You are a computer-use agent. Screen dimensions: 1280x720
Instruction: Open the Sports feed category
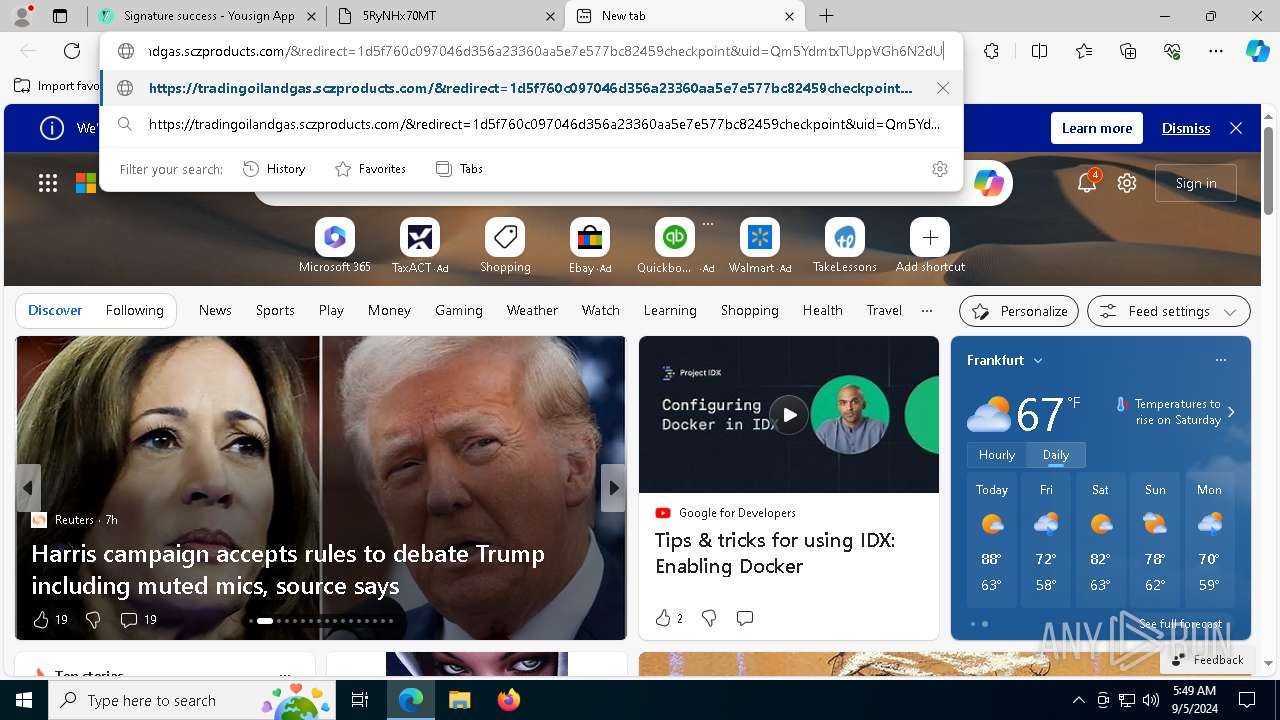coord(275,311)
